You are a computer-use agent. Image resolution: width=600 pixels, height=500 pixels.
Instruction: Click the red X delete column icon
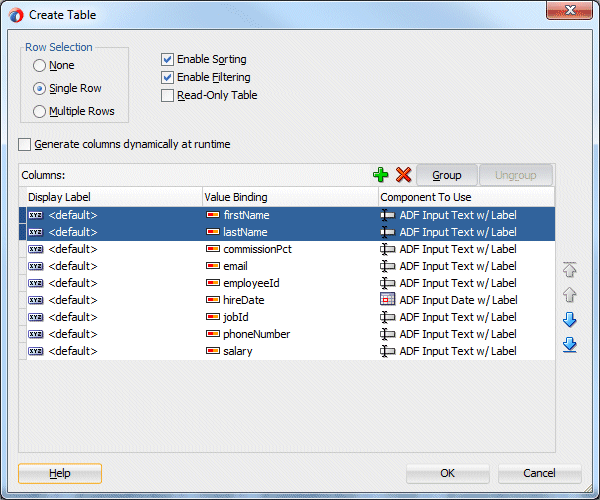click(x=403, y=175)
